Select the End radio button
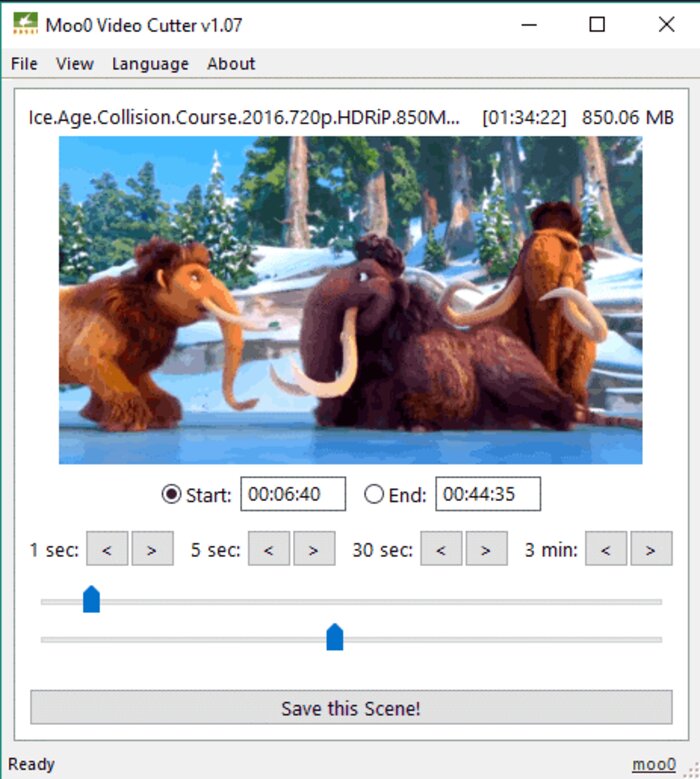 pyautogui.click(x=374, y=494)
